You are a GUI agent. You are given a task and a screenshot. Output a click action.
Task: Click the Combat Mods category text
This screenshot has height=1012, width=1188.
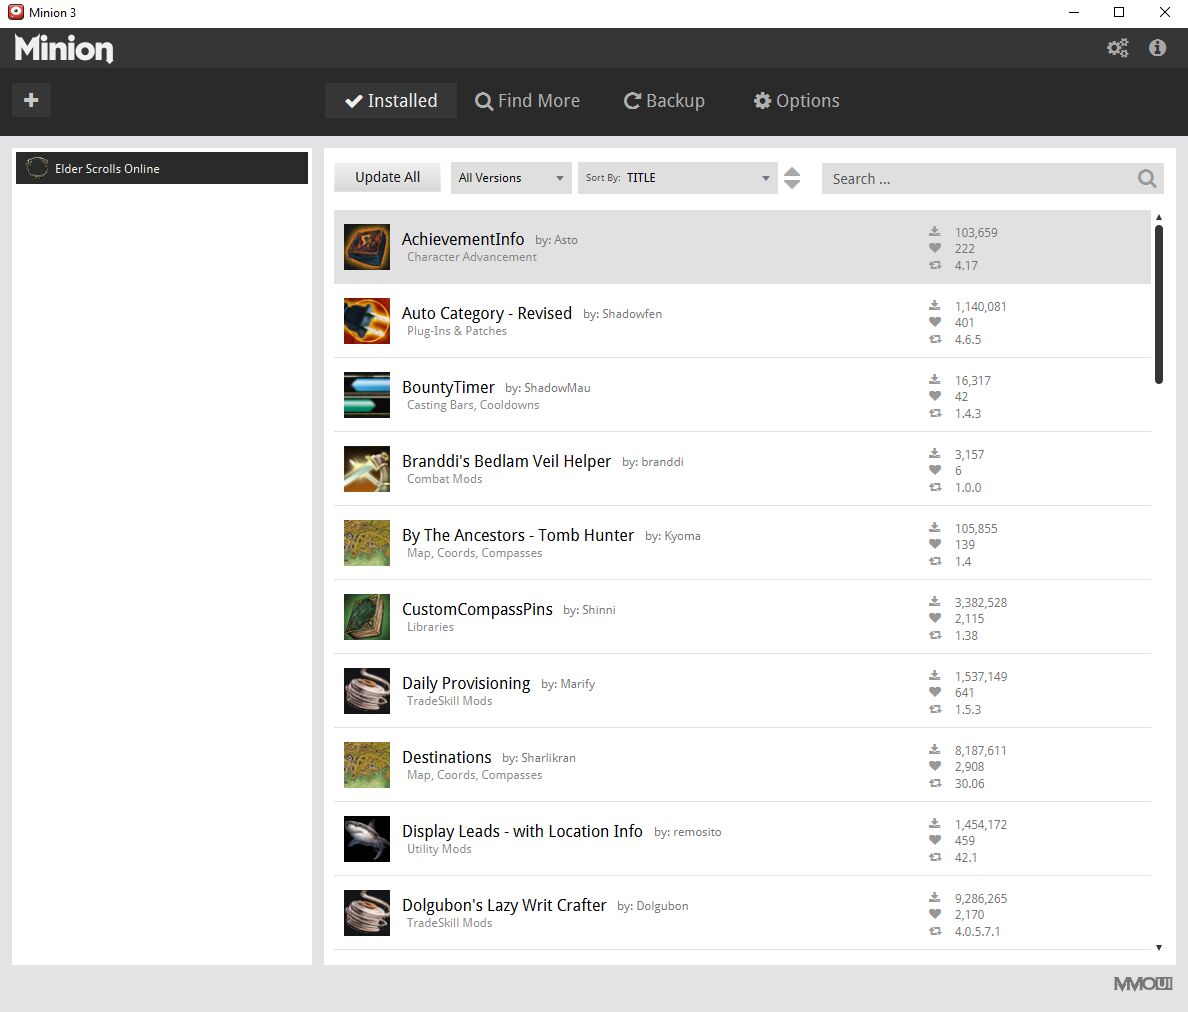pyautogui.click(x=444, y=479)
